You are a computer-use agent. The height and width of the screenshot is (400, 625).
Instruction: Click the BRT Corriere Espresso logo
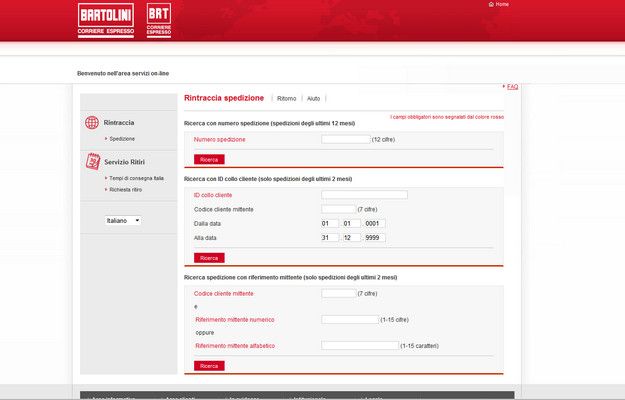(x=158, y=20)
